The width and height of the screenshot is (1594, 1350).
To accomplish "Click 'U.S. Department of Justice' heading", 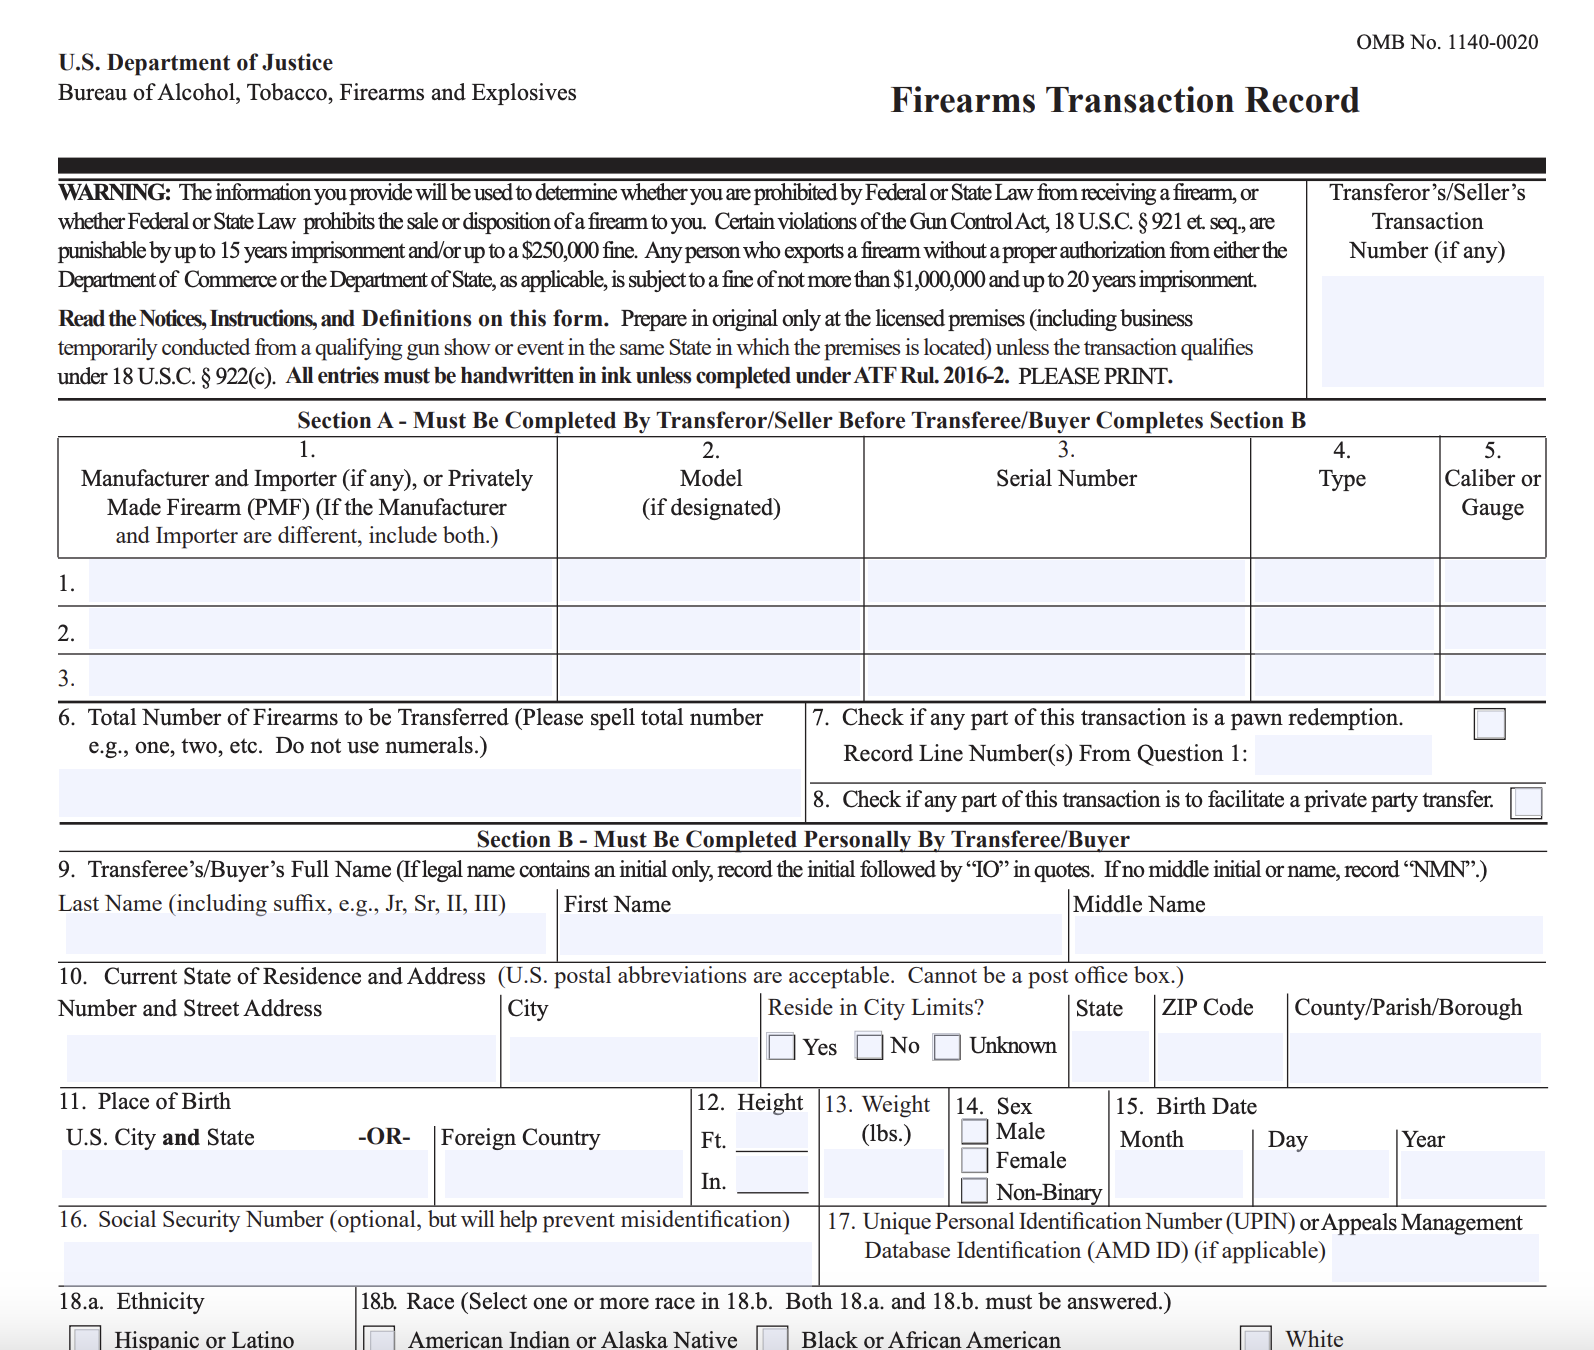I will click(x=195, y=62).
